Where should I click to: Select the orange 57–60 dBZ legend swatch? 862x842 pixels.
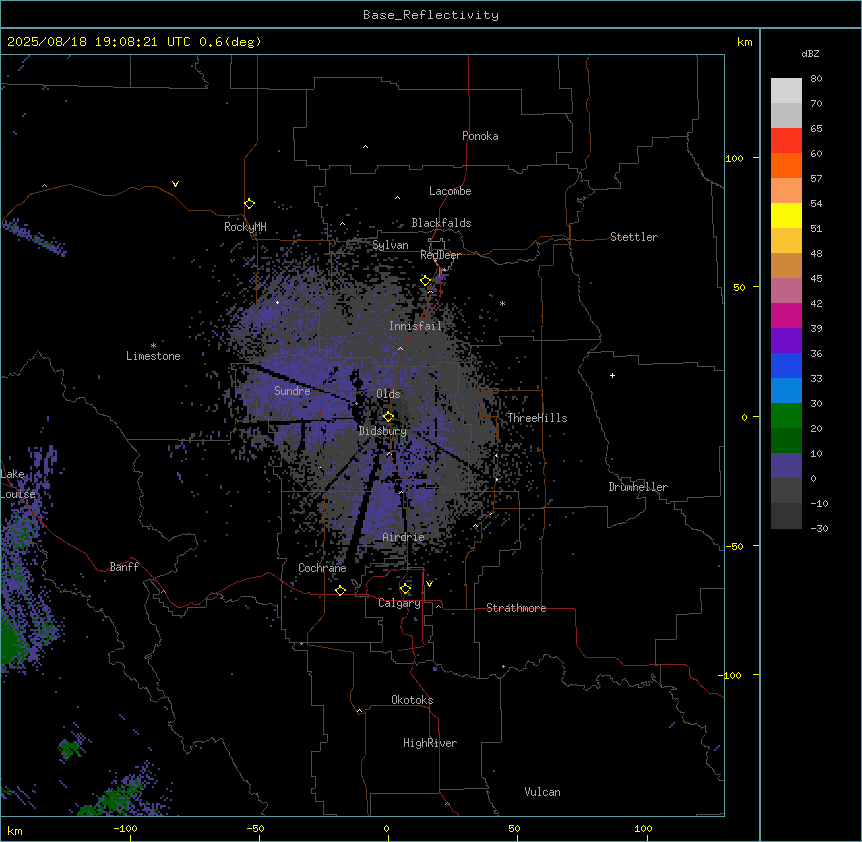(x=786, y=165)
